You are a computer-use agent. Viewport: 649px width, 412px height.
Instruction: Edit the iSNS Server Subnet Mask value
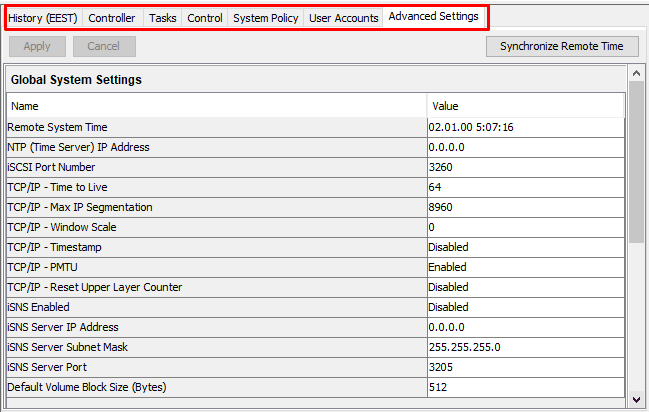pos(524,347)
